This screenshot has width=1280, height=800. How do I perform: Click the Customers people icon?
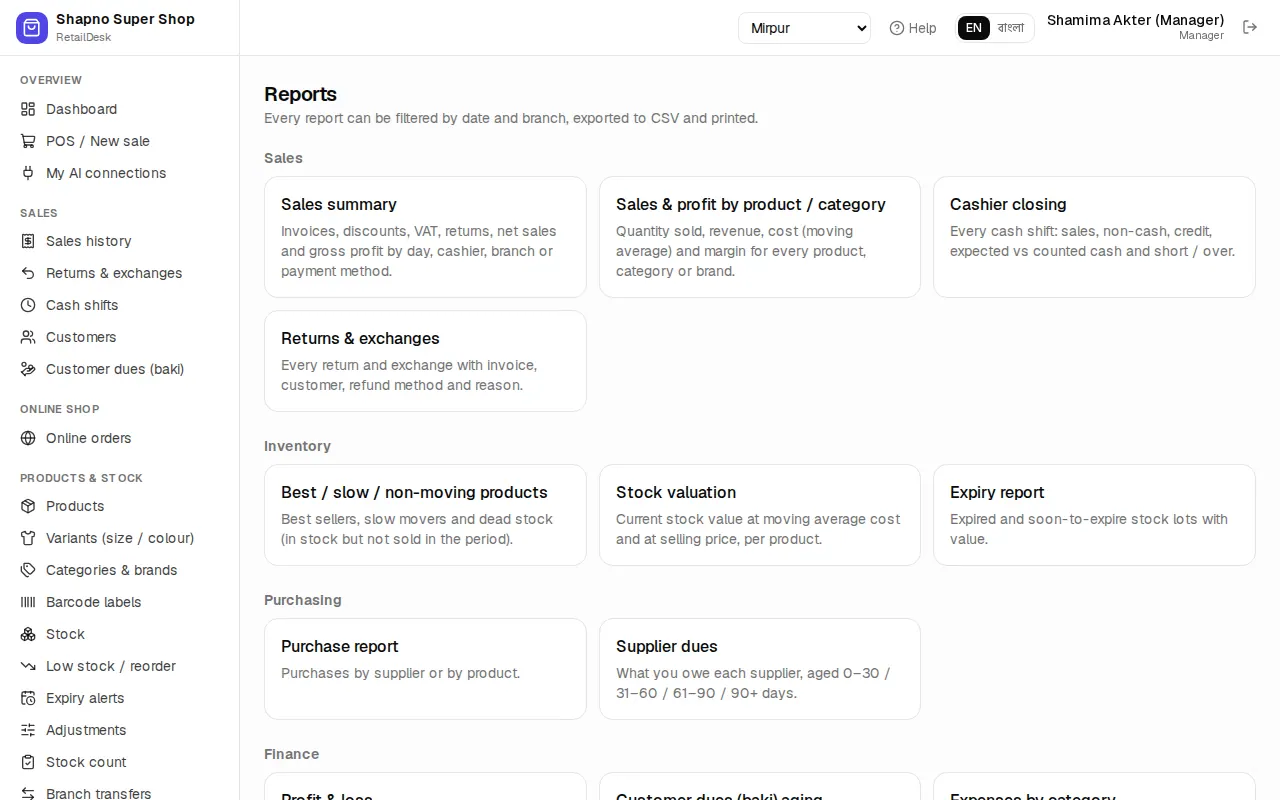tap(28, 337)
